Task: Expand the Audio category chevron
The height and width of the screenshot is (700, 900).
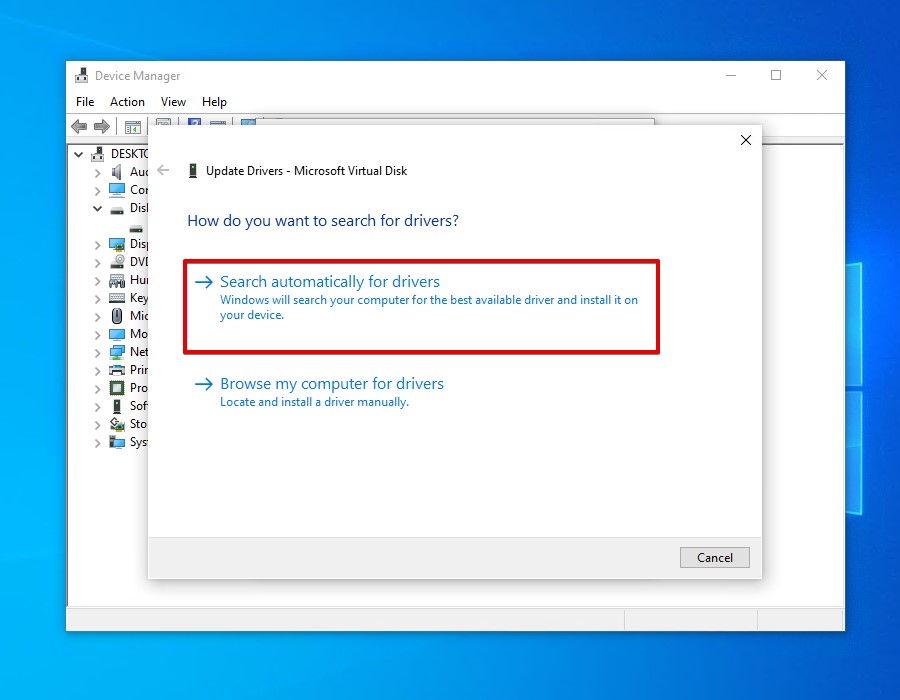Action: [x=98, y=173]
